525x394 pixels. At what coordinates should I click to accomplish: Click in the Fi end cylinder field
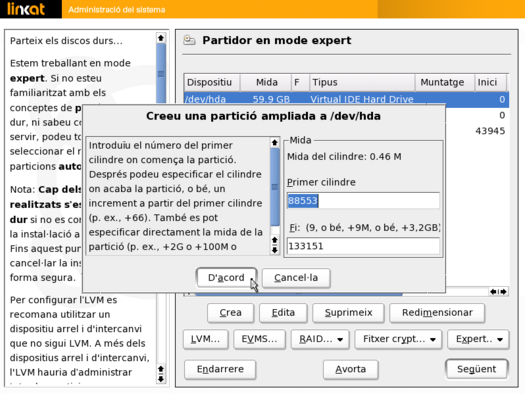[x=363, y=246]
